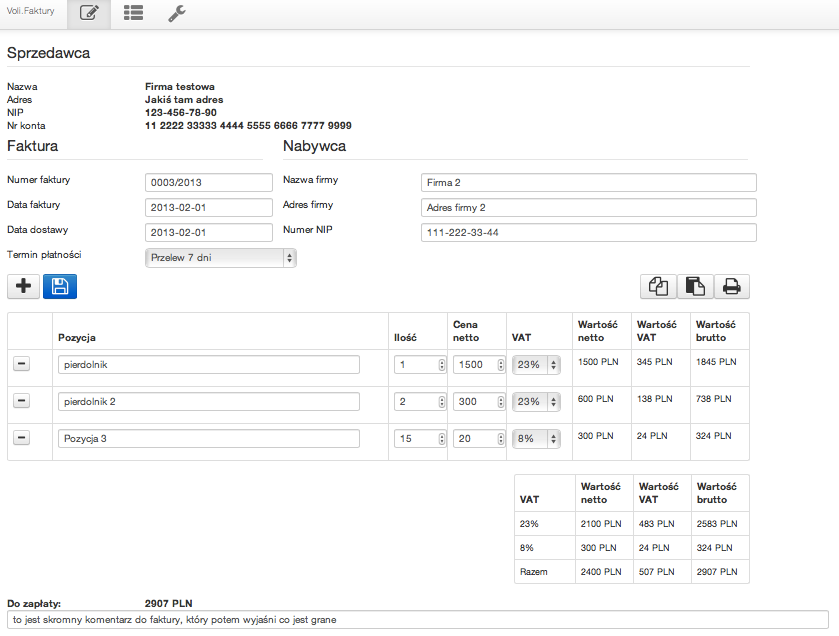Click the '2100 PLN' summary net cell
The width and height of the screenshot is (839, 636).
601,524
